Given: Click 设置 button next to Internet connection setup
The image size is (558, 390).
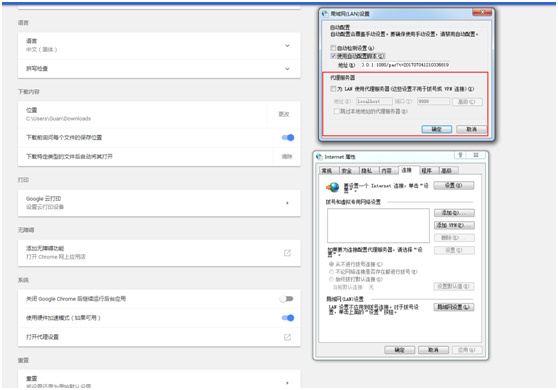Looking at the screenshot, I should [454, 185].
